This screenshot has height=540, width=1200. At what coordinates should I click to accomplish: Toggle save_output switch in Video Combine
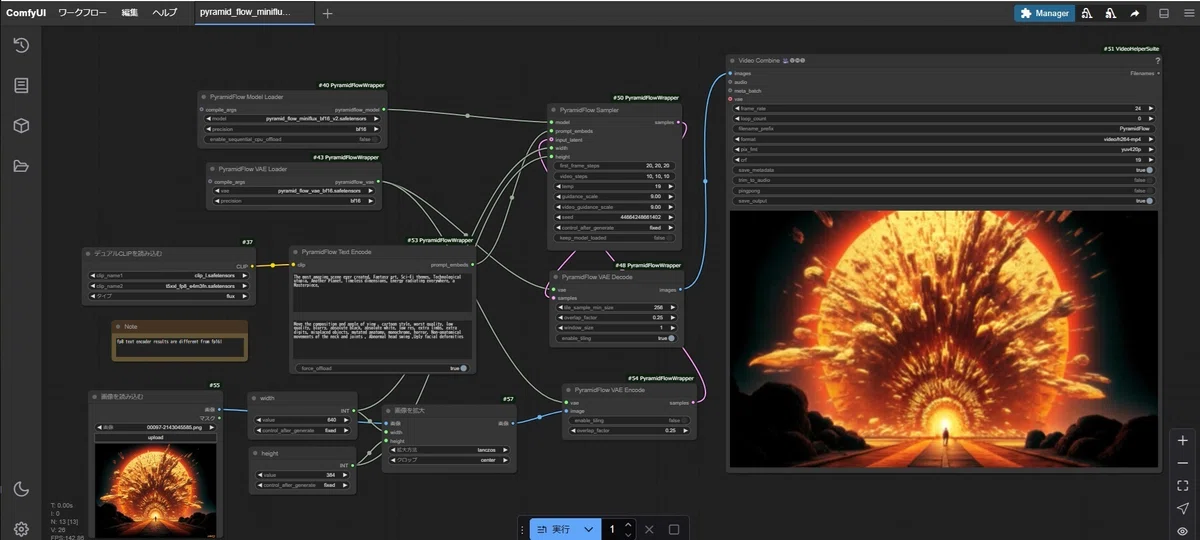click(1149, 200)
